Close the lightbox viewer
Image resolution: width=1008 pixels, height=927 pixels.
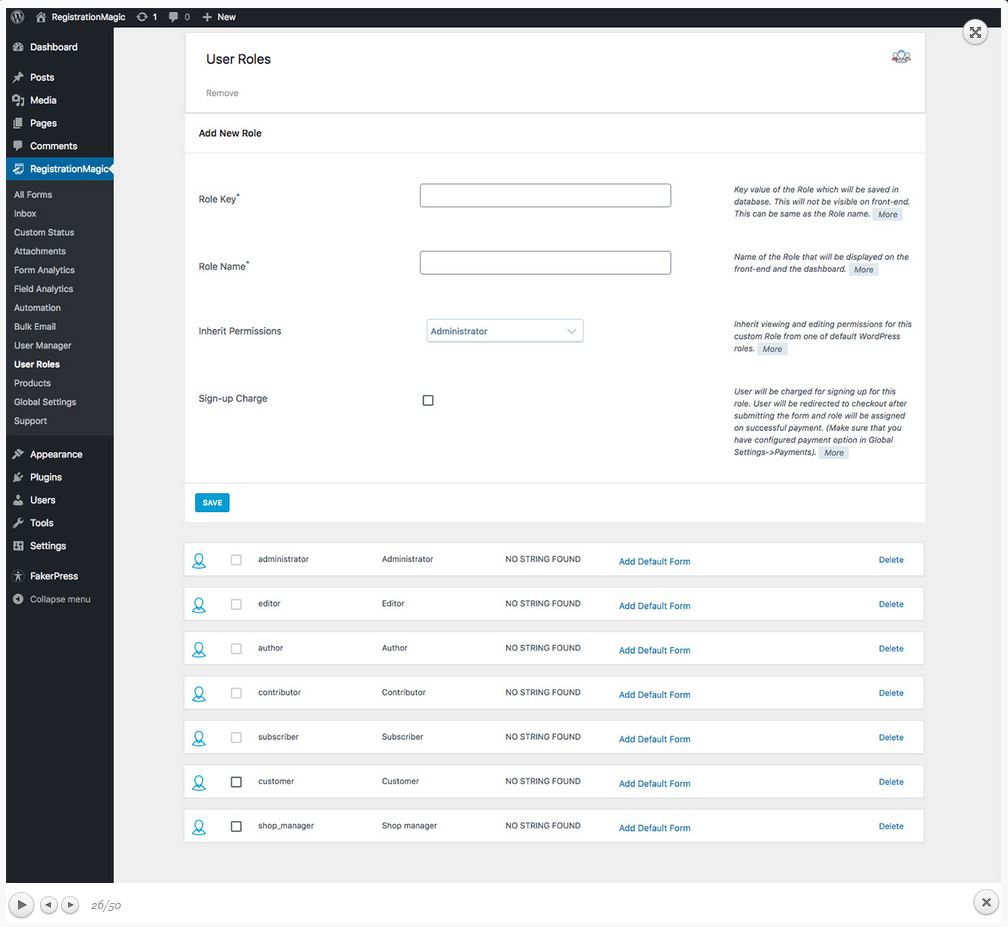[x=986, y=902]
